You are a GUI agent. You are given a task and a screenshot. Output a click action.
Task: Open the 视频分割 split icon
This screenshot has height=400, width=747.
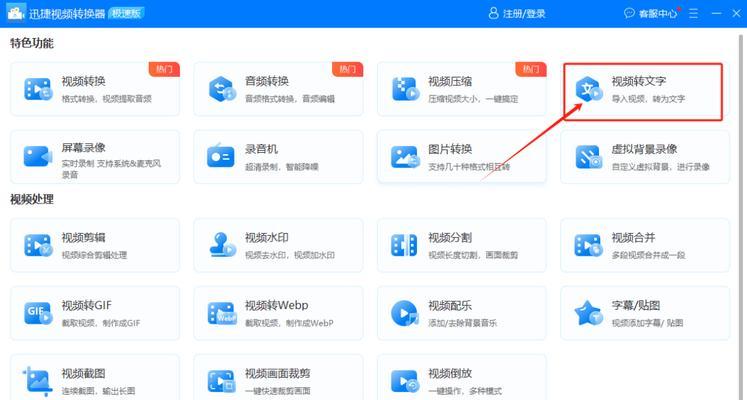click(x=404, y=245)
